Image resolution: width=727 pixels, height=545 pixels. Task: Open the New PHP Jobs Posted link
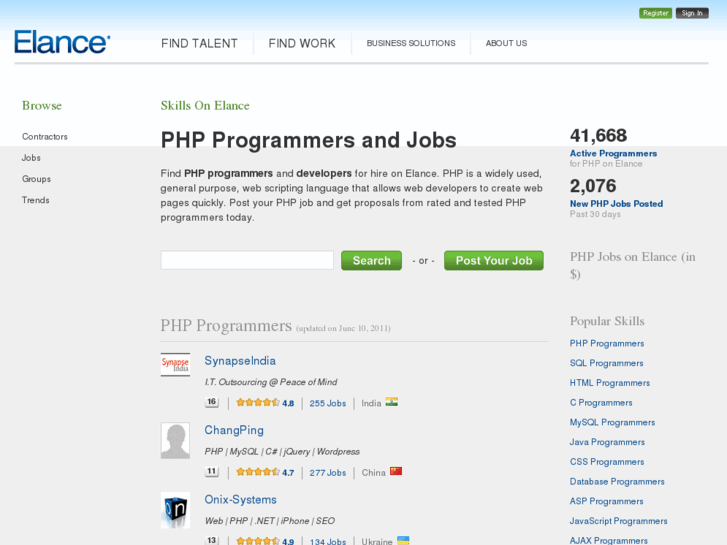click(x=616, y=204)
